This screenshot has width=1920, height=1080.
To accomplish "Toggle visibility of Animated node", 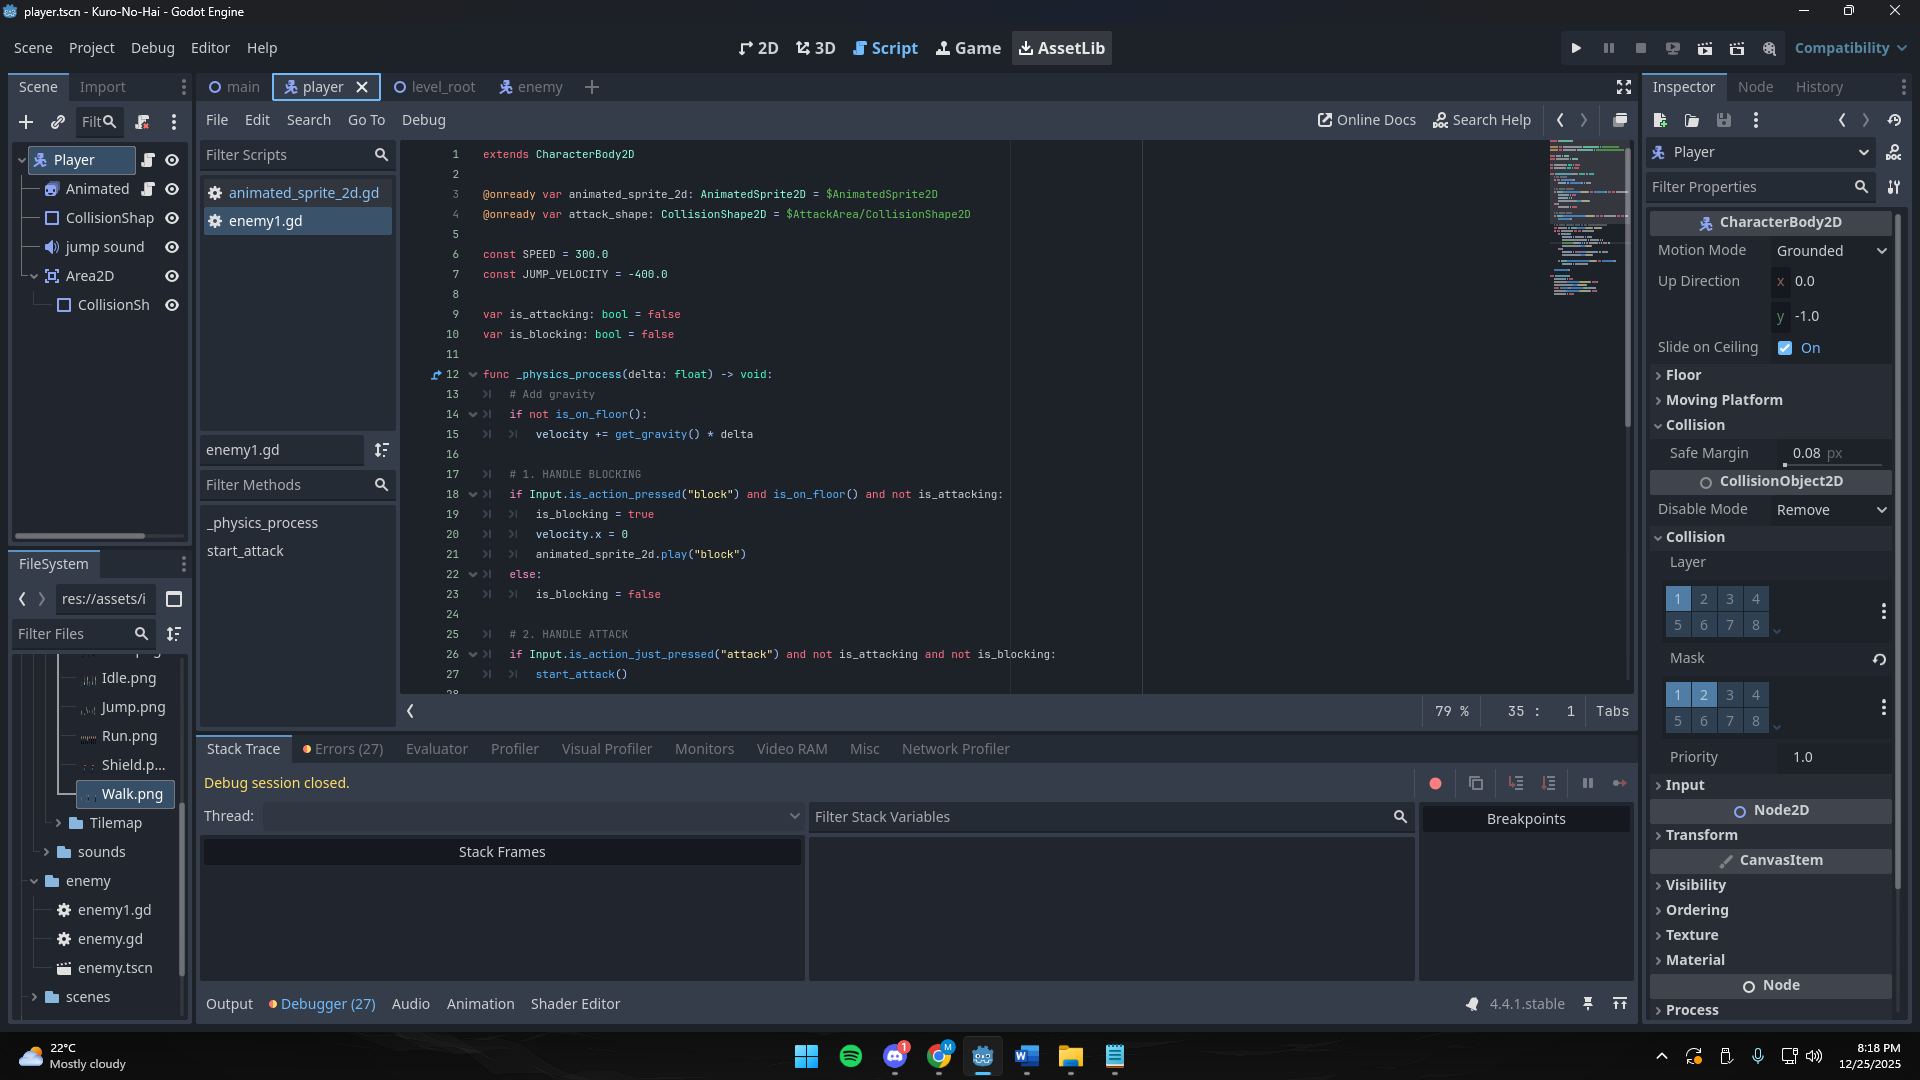I will 172,189.
